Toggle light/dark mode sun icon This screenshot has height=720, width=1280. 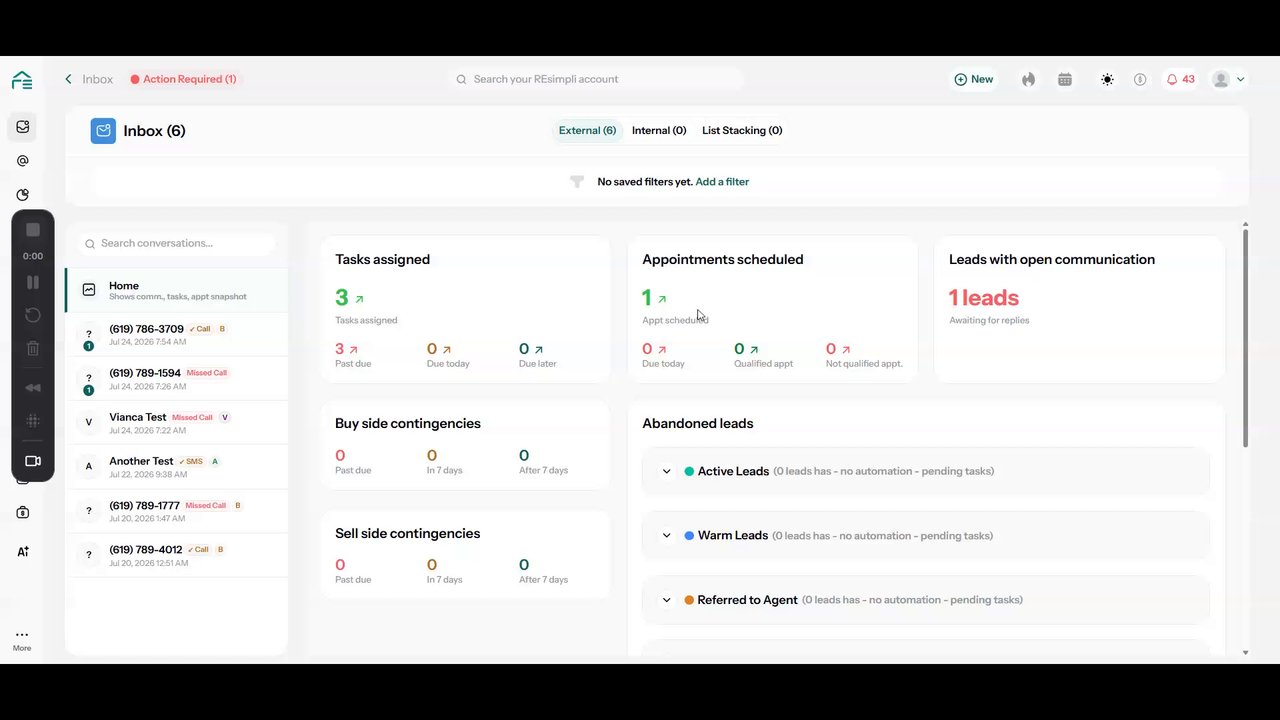[x=1107, y=79]
